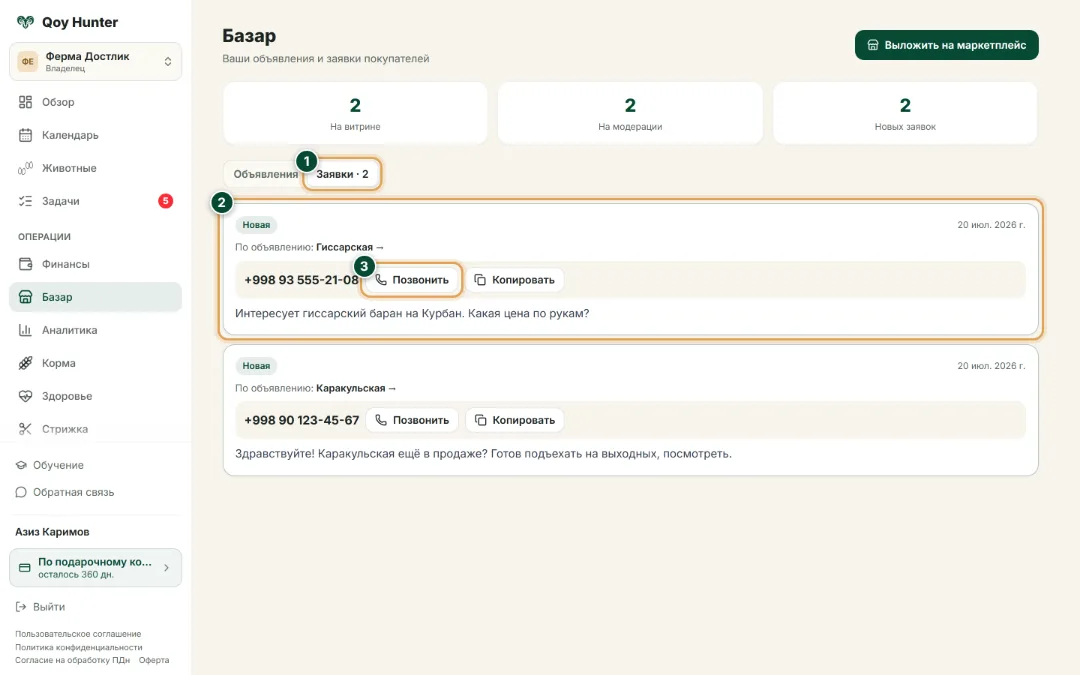The image size is (1080, 675).
Task: Click the Обратная связь chat bubble icon
Action: (21, 492)
